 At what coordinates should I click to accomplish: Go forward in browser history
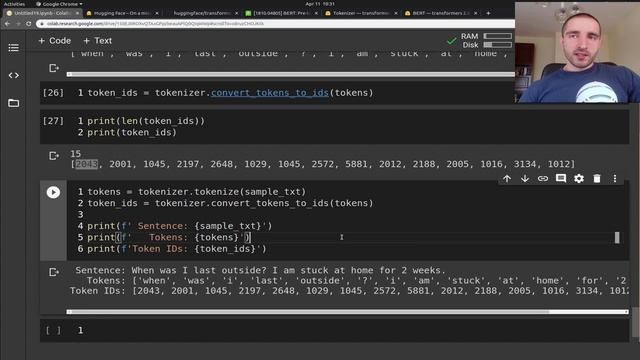(x=18, y=24)
